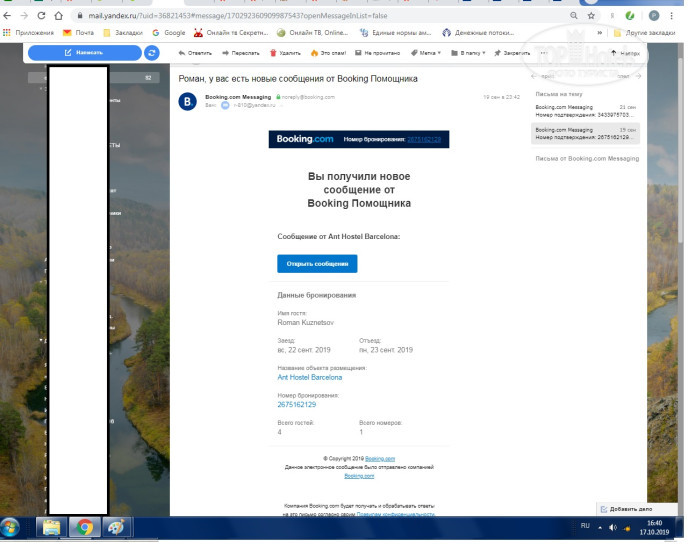Open Windows Explorer from the taskbar

[x=50, y=527]
